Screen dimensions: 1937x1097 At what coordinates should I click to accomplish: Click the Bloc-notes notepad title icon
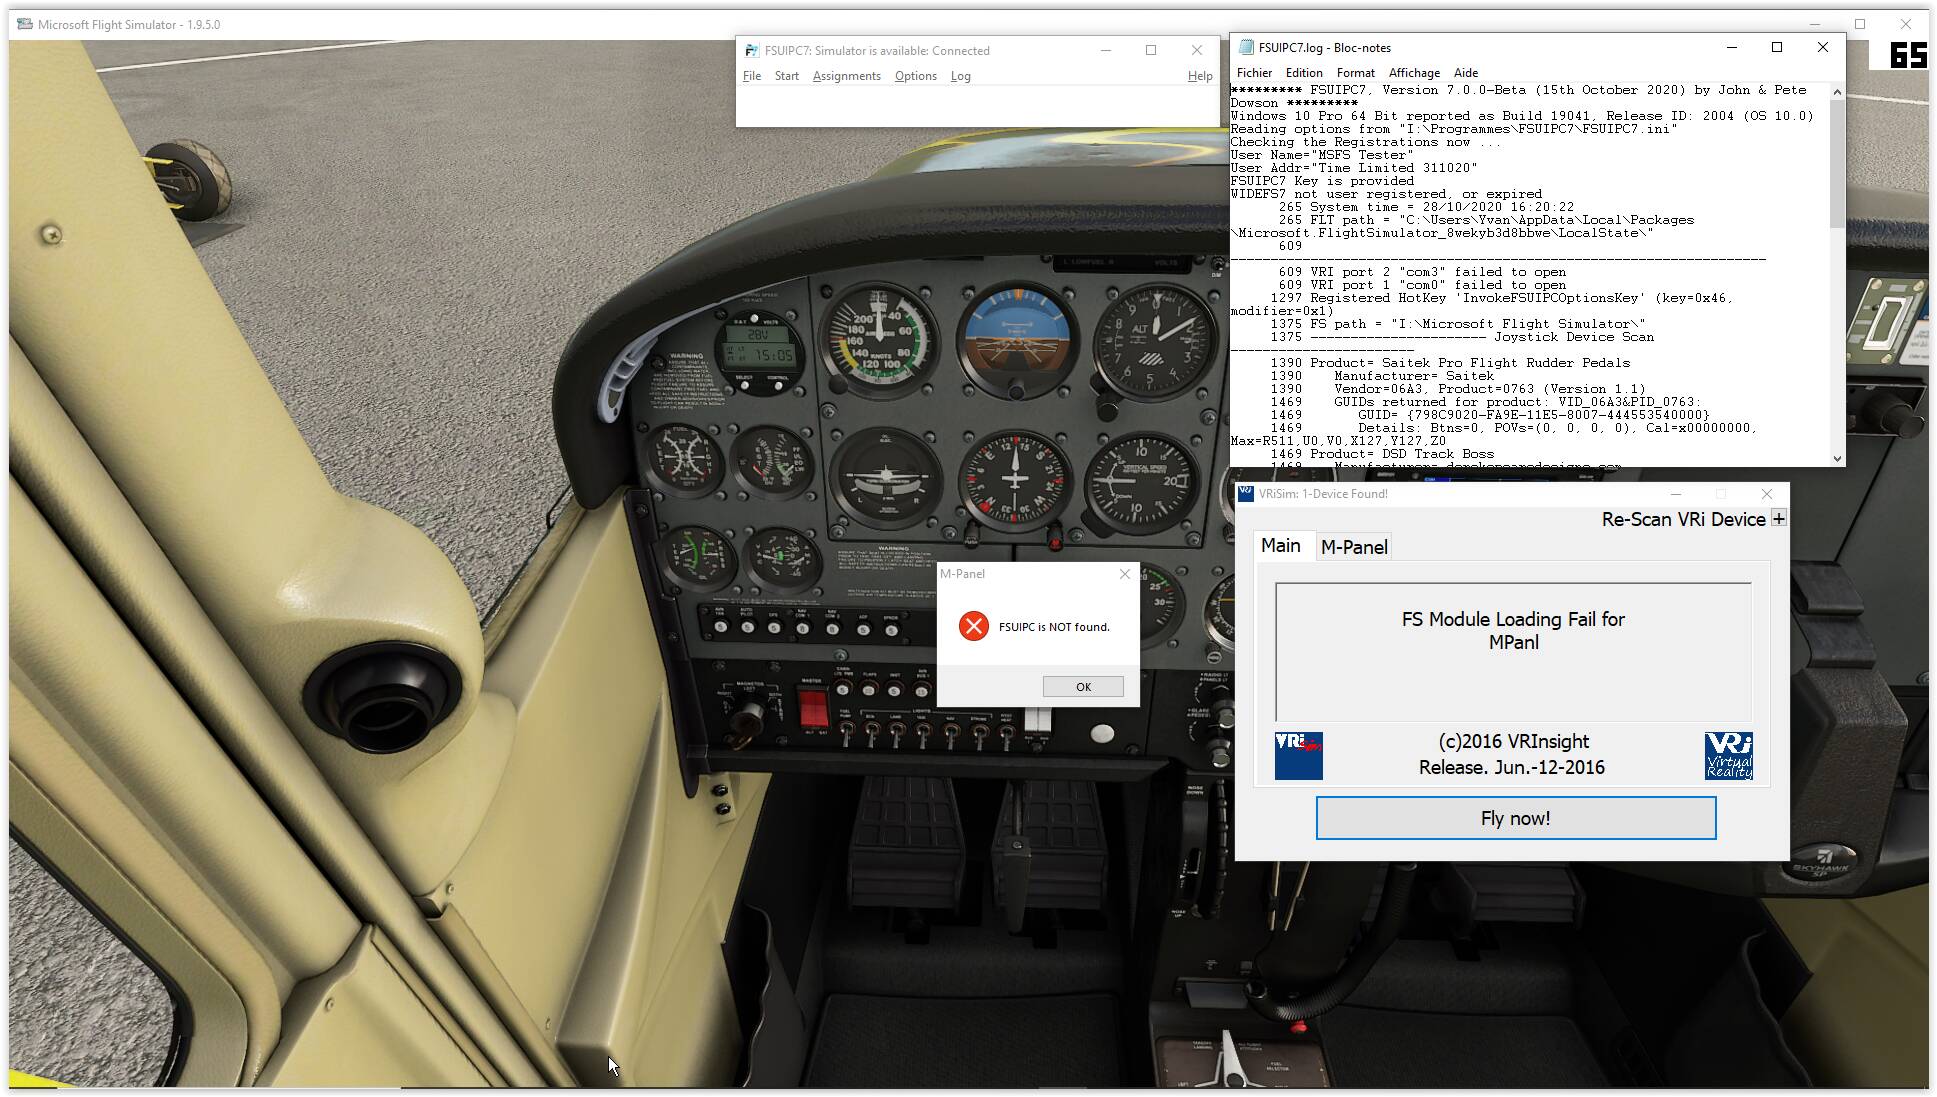[1246, 47]
